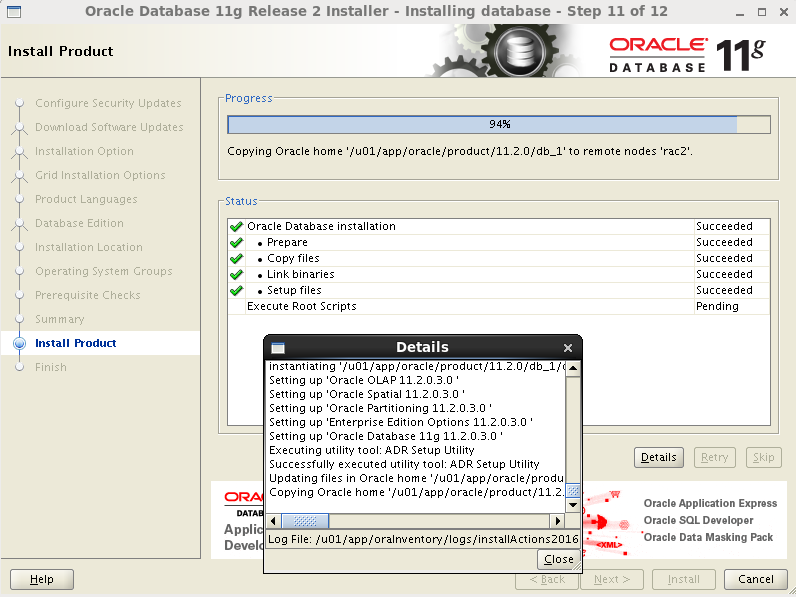Viewport: 796px width, 597px height.
Task: Select Execute Root Scripts status row
Action: click(499, 307)
